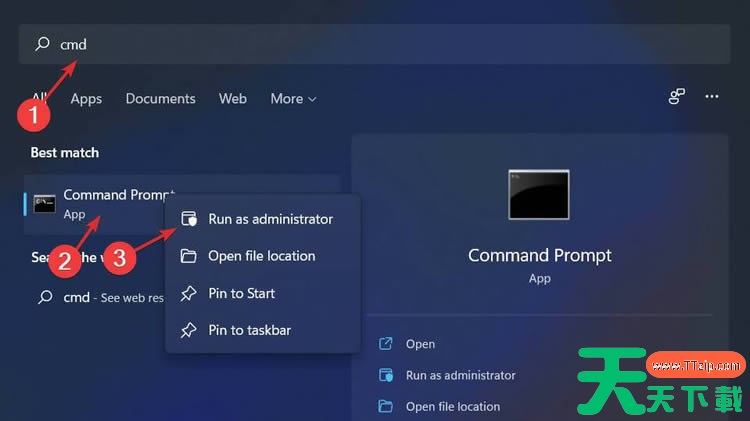Click the Open arrow icon in details pane
Screen dimensions: 750x421
[x=386, y=343]
